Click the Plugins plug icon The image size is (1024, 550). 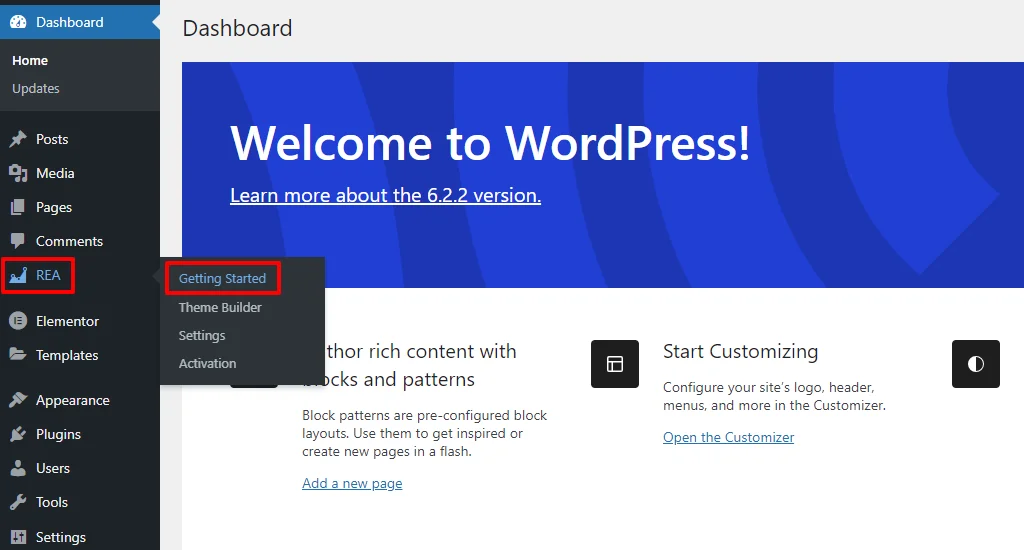[x=18, y=434]
